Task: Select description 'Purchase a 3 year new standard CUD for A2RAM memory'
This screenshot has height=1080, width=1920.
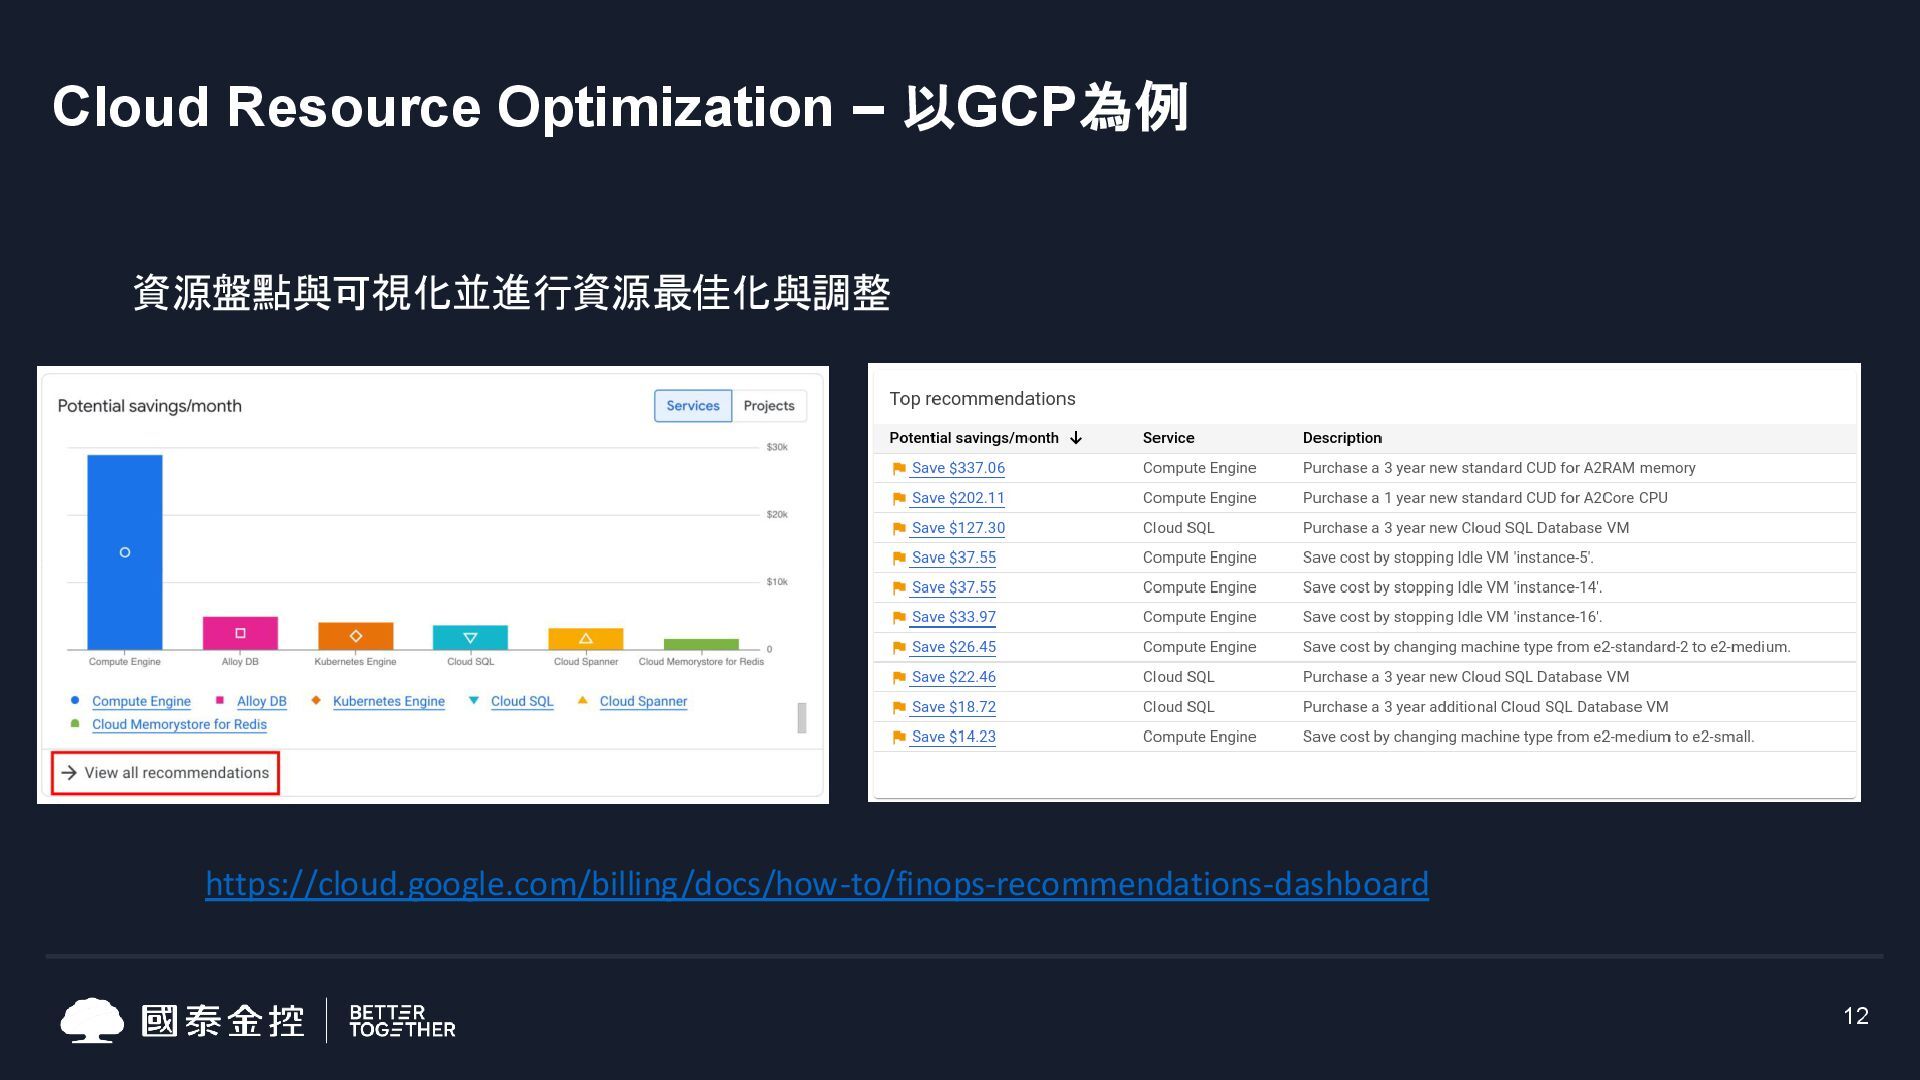Action: [x=1498, y=468]
